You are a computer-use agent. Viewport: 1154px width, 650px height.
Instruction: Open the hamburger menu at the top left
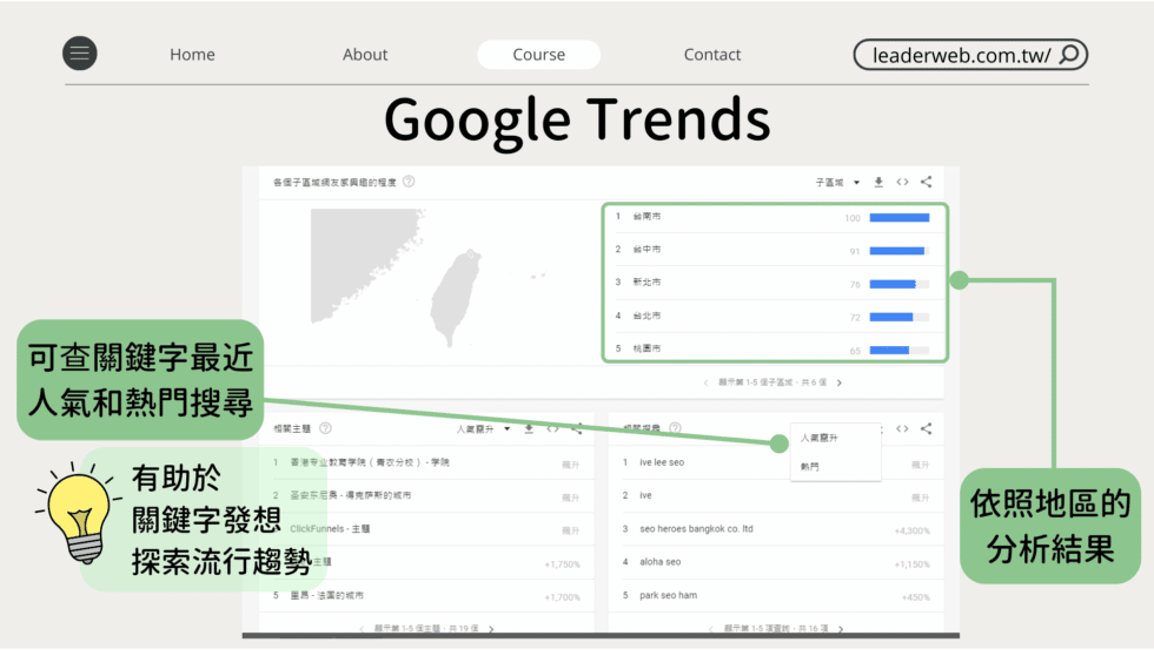coord(80,53)
